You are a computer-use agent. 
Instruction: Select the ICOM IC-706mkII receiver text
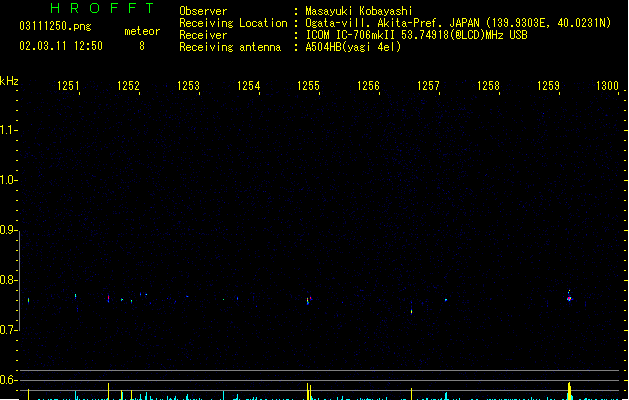coord(416,35)
